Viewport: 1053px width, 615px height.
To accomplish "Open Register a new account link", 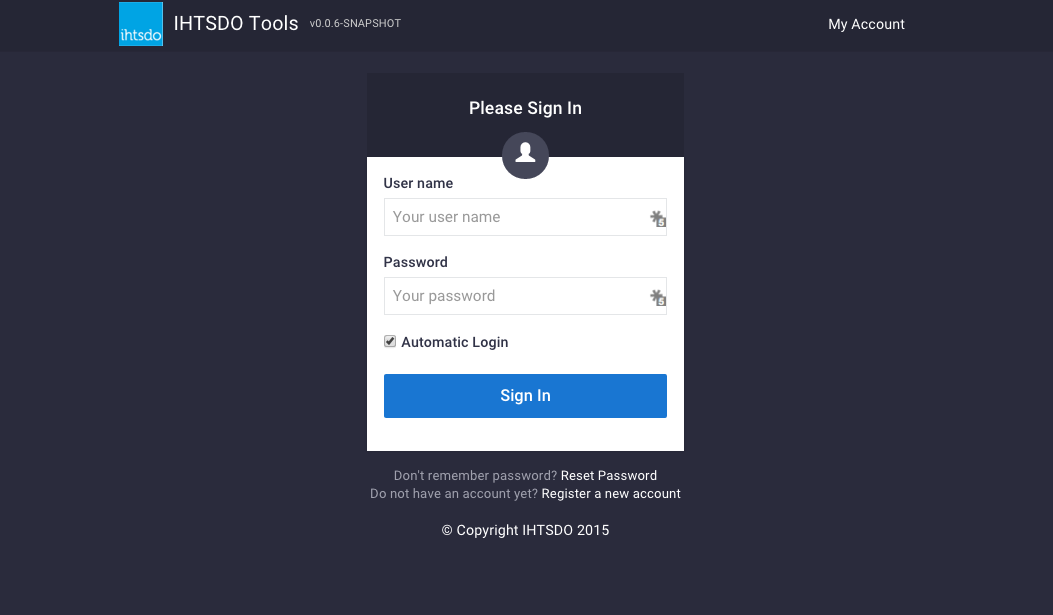I will pyautogui.click(x=611, y=494).
